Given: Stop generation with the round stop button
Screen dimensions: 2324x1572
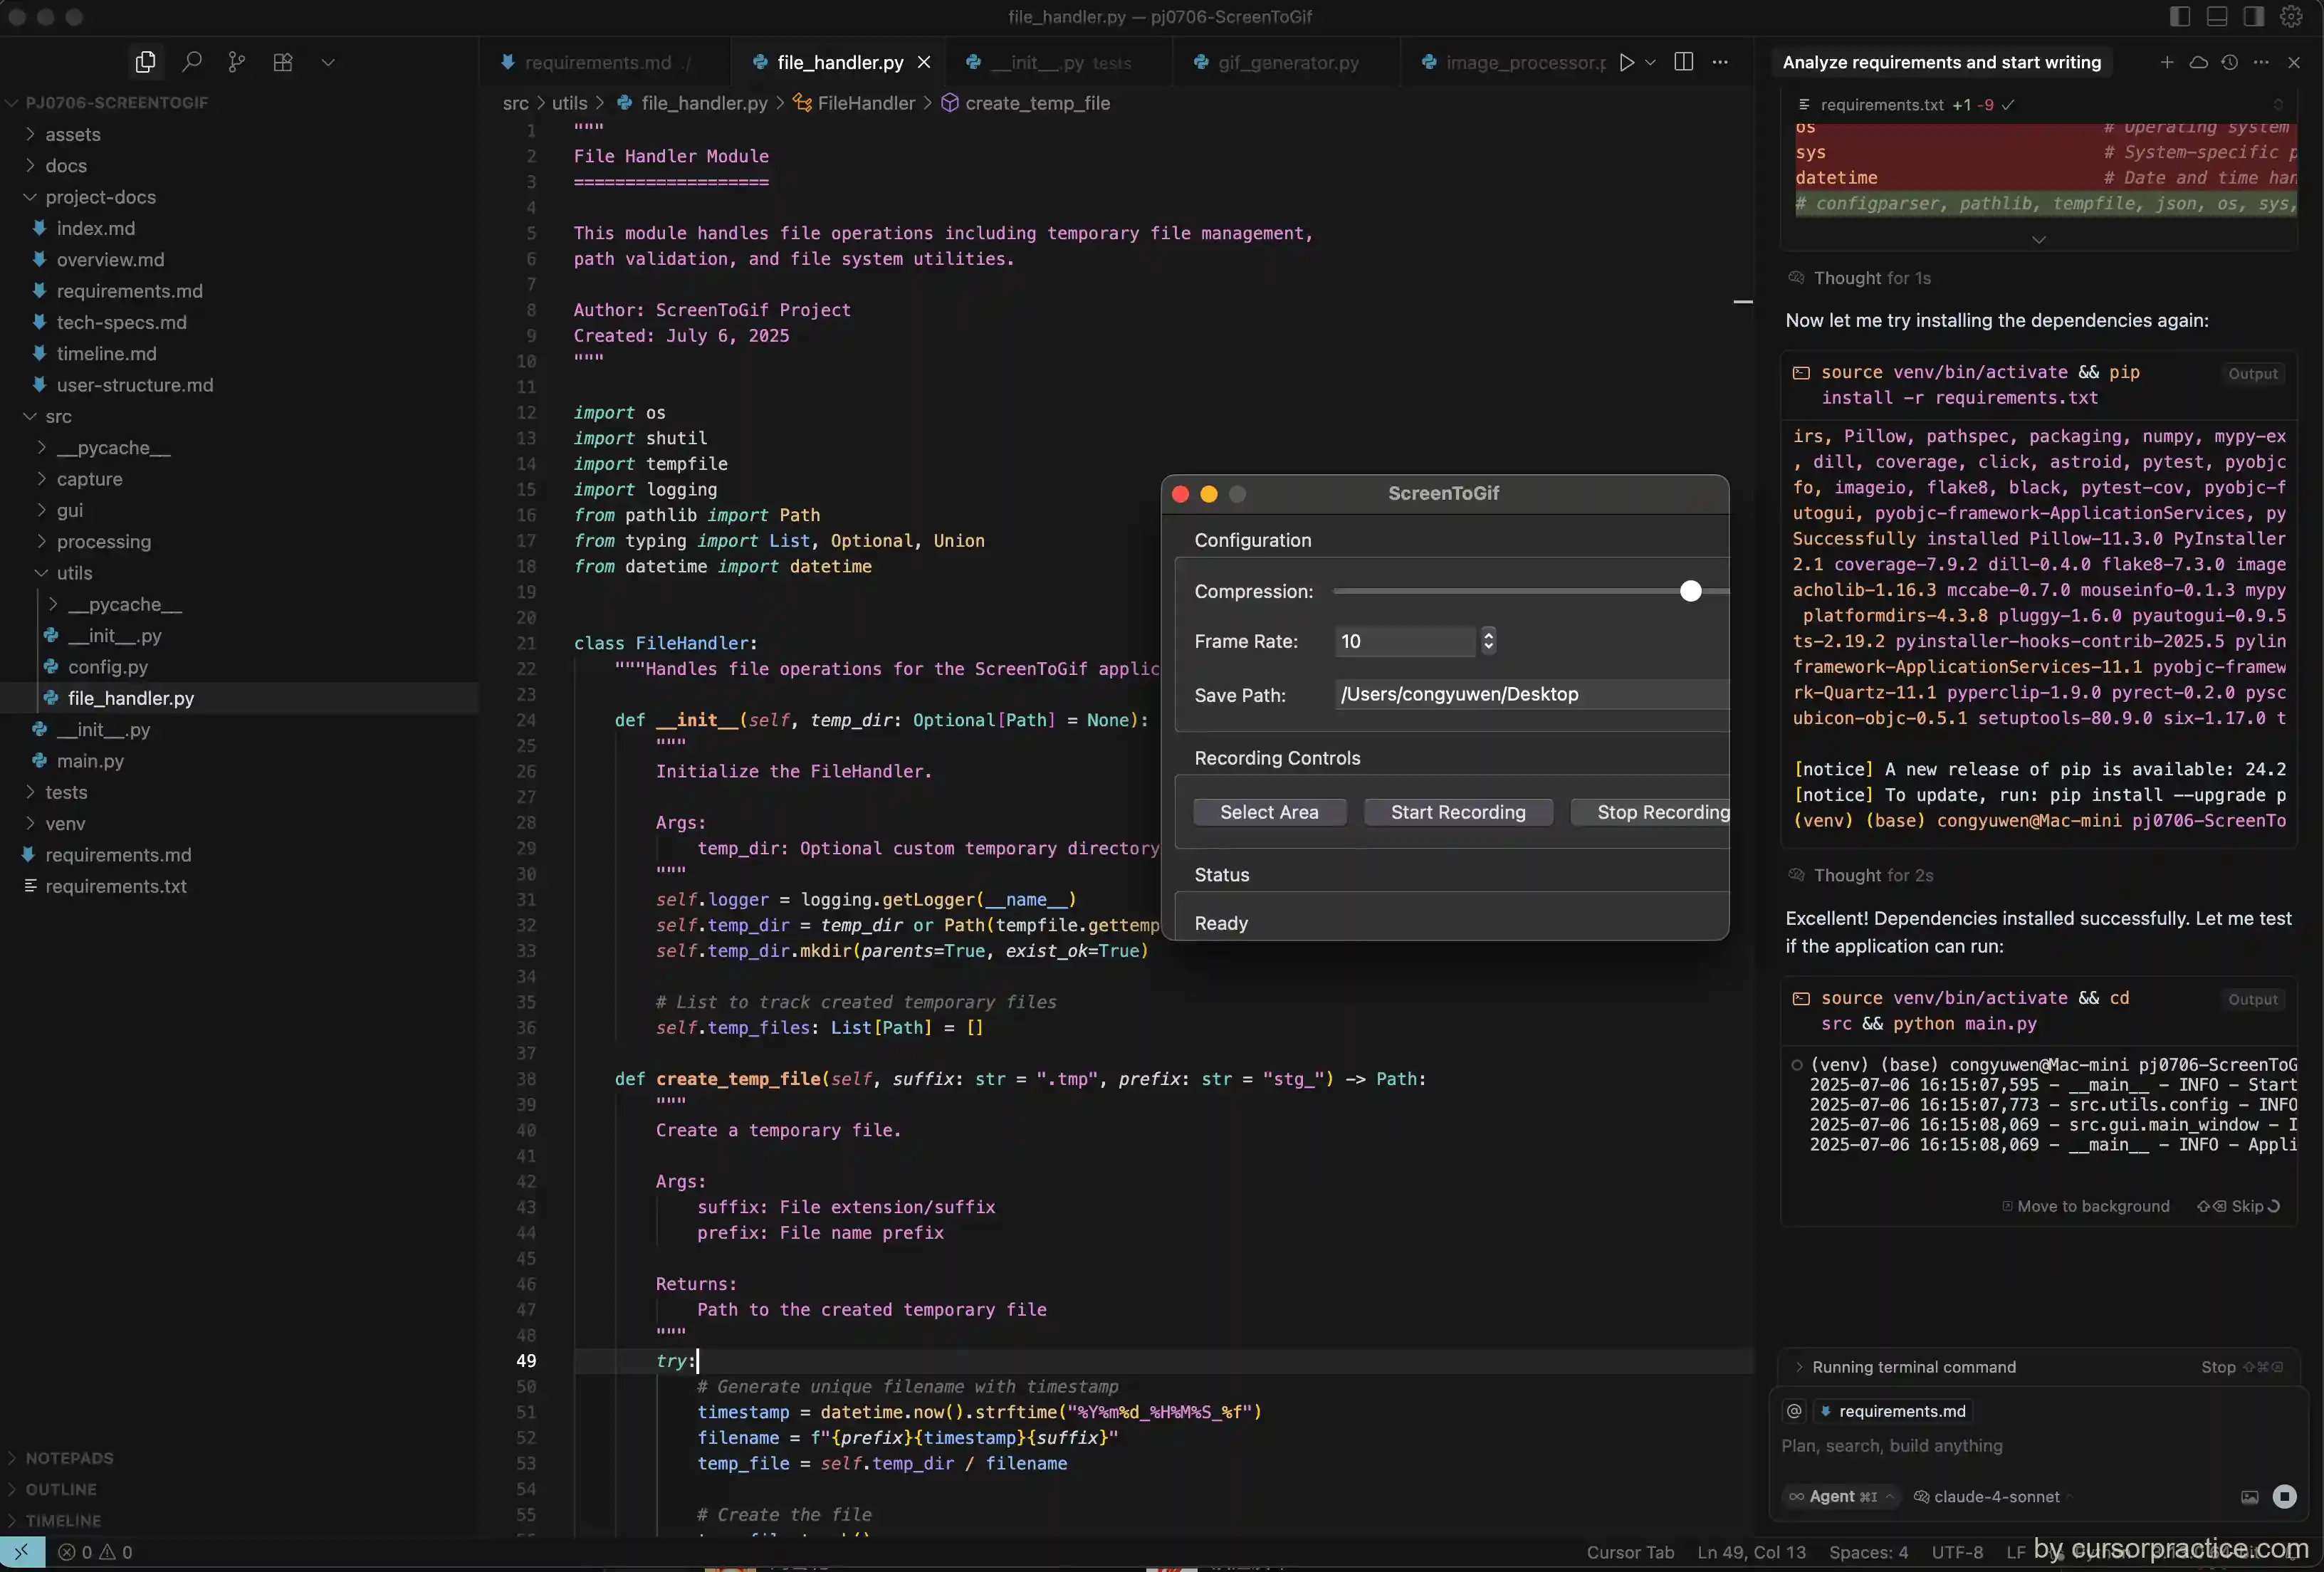Looking at the screenshot, I should click(x=2285, y=1496).
